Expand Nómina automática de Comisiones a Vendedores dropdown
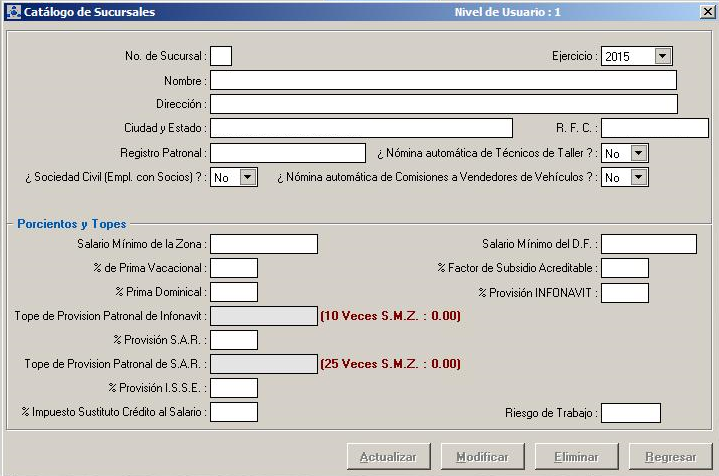Image resolution: width=719 pixels, height=476 pixels. pos(639,177)
